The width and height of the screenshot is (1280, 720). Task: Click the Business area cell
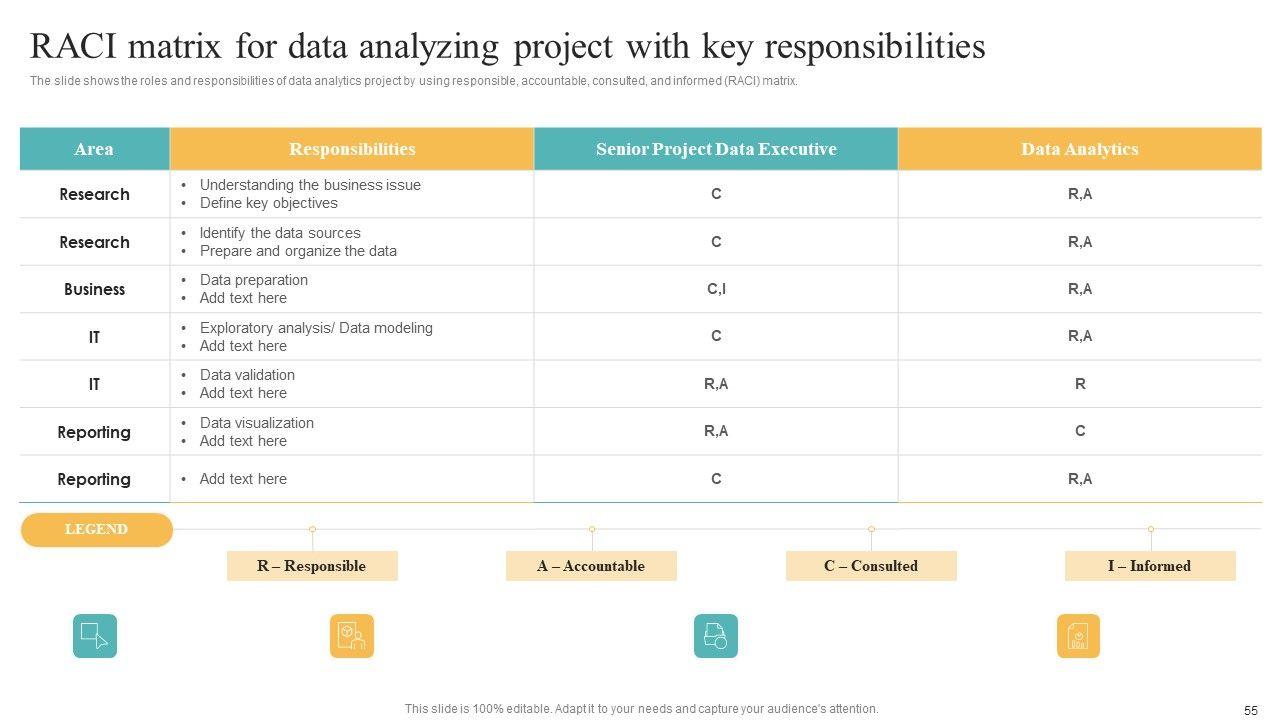click(94, 289)
